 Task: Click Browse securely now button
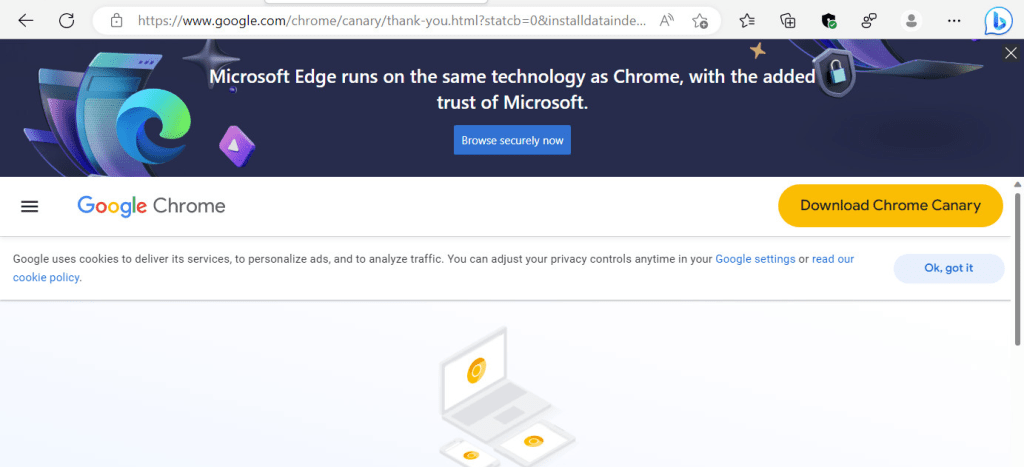click(512, 140)
